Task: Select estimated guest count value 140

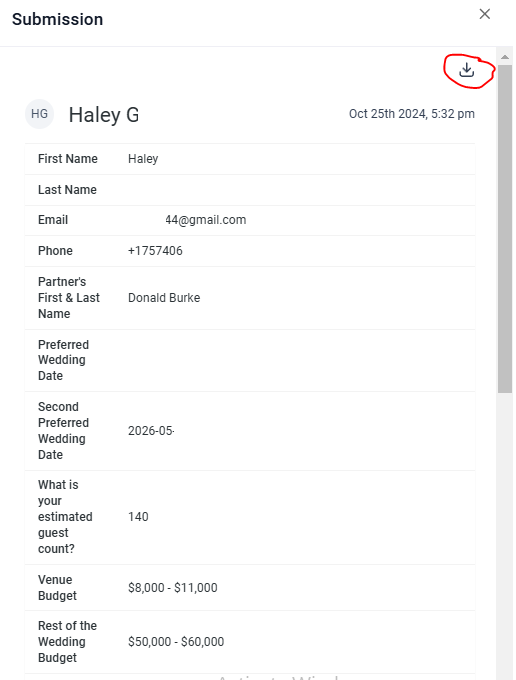Action: pos(138,517)
